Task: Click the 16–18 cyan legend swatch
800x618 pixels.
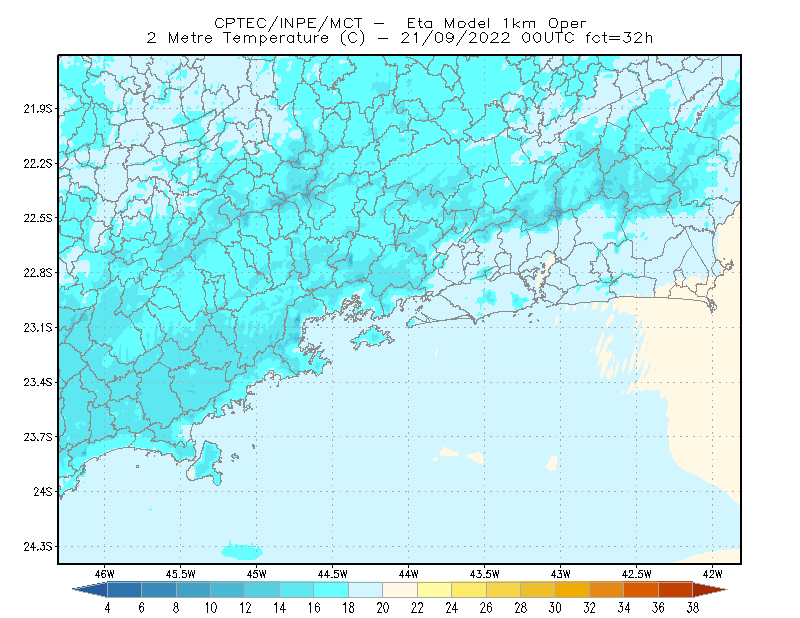Action: click(x=331, y=589)
